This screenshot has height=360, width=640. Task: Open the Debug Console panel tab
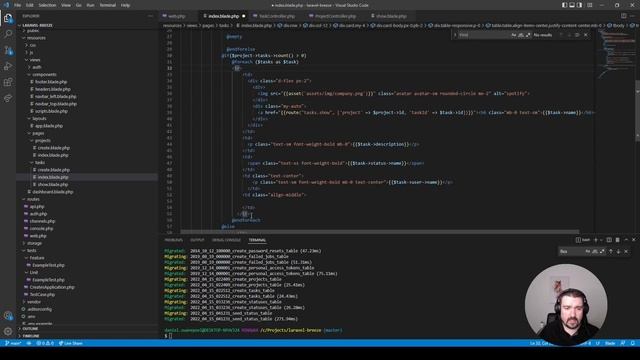pos(226,240)
